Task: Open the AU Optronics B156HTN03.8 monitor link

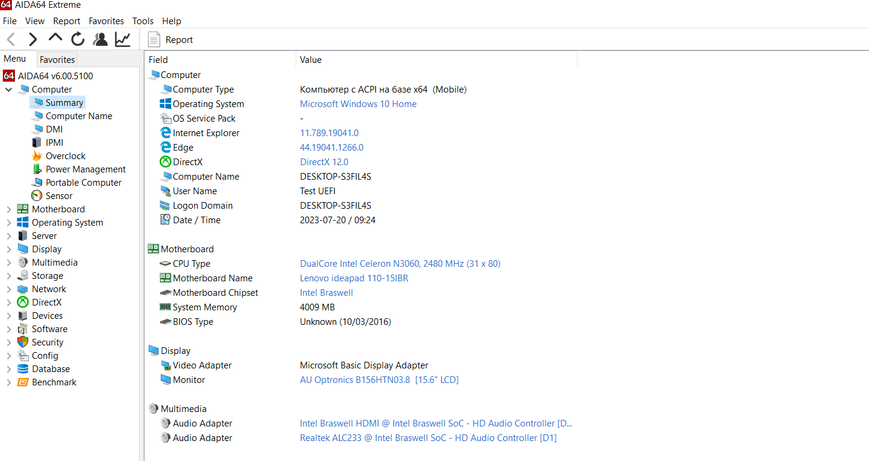Action: pyautogui.click(x=379, y=380)
